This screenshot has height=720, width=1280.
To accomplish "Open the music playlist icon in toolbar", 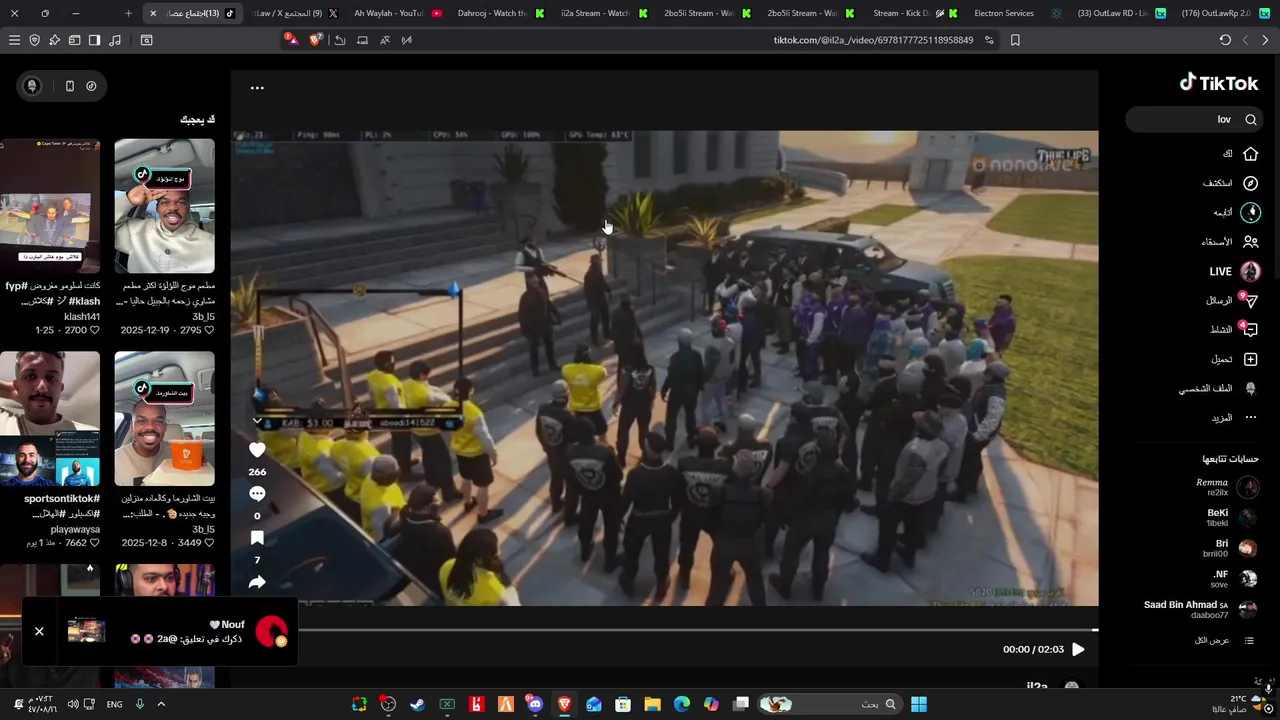I will 114,40.
